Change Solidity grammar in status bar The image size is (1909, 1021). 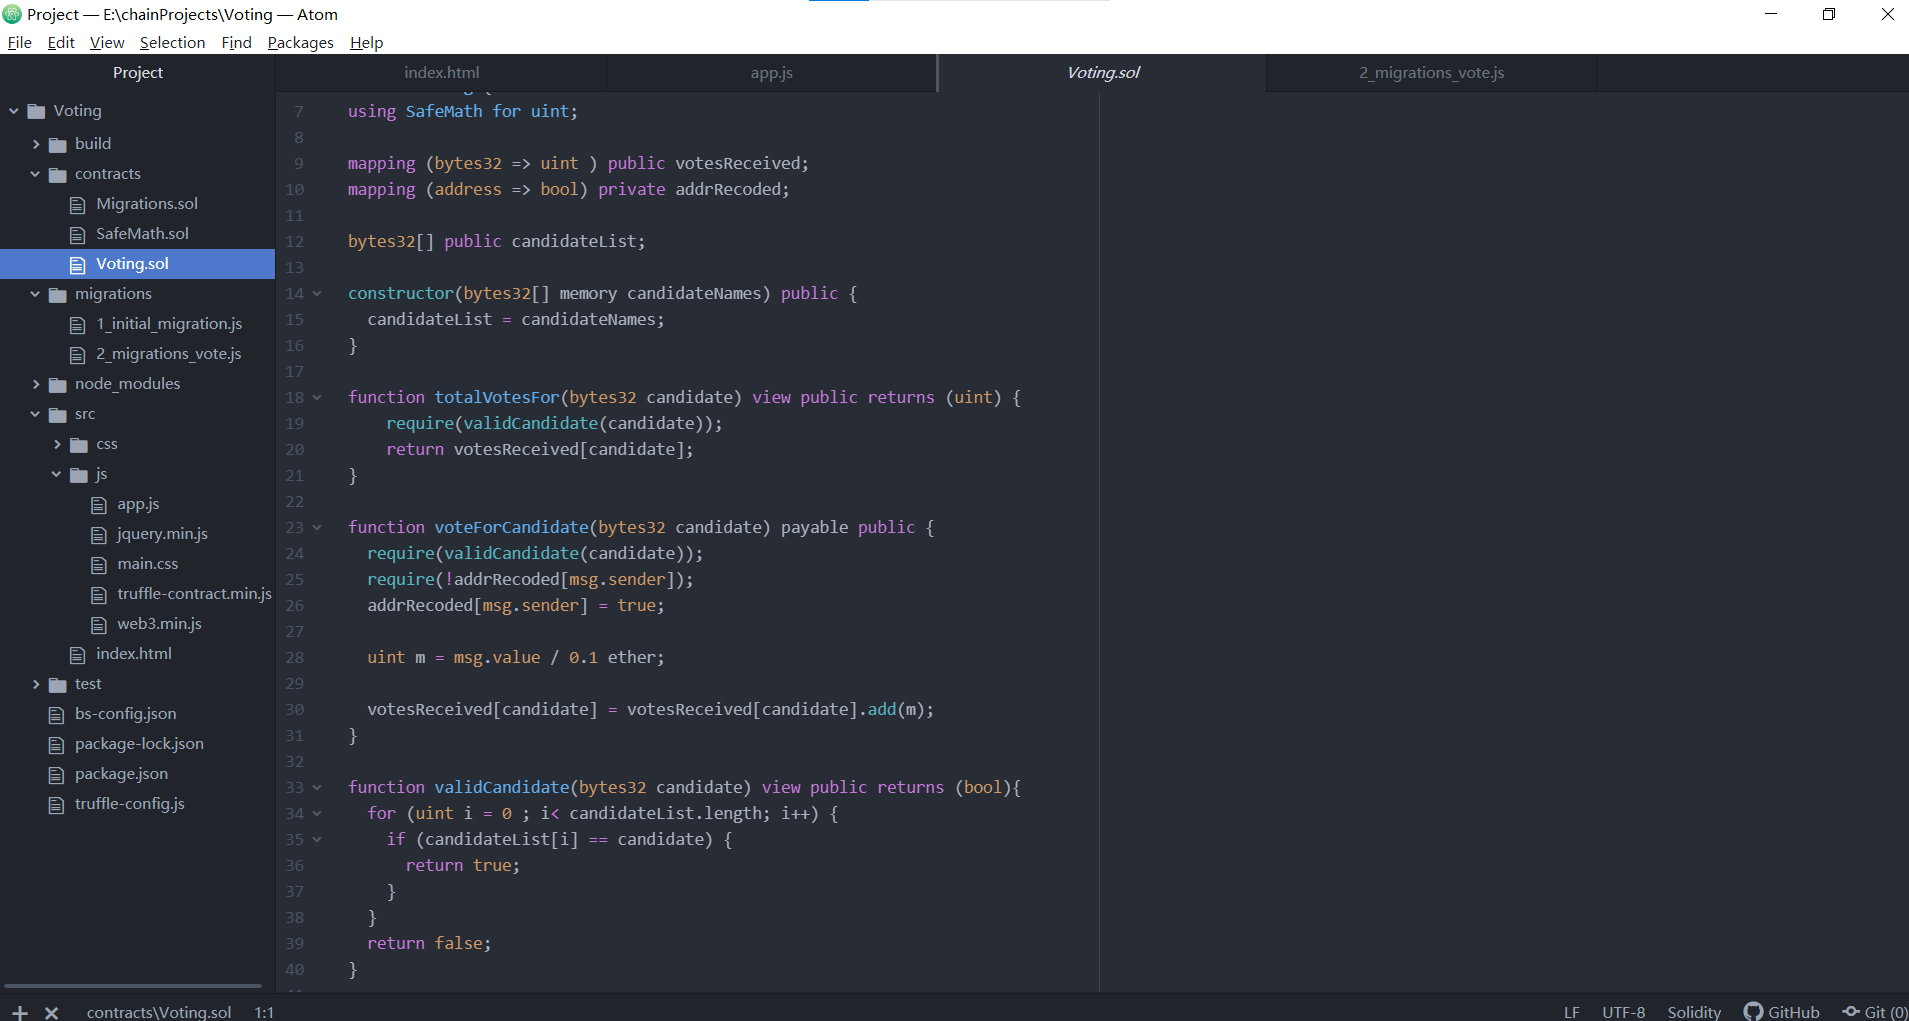click(1694, 1012)
